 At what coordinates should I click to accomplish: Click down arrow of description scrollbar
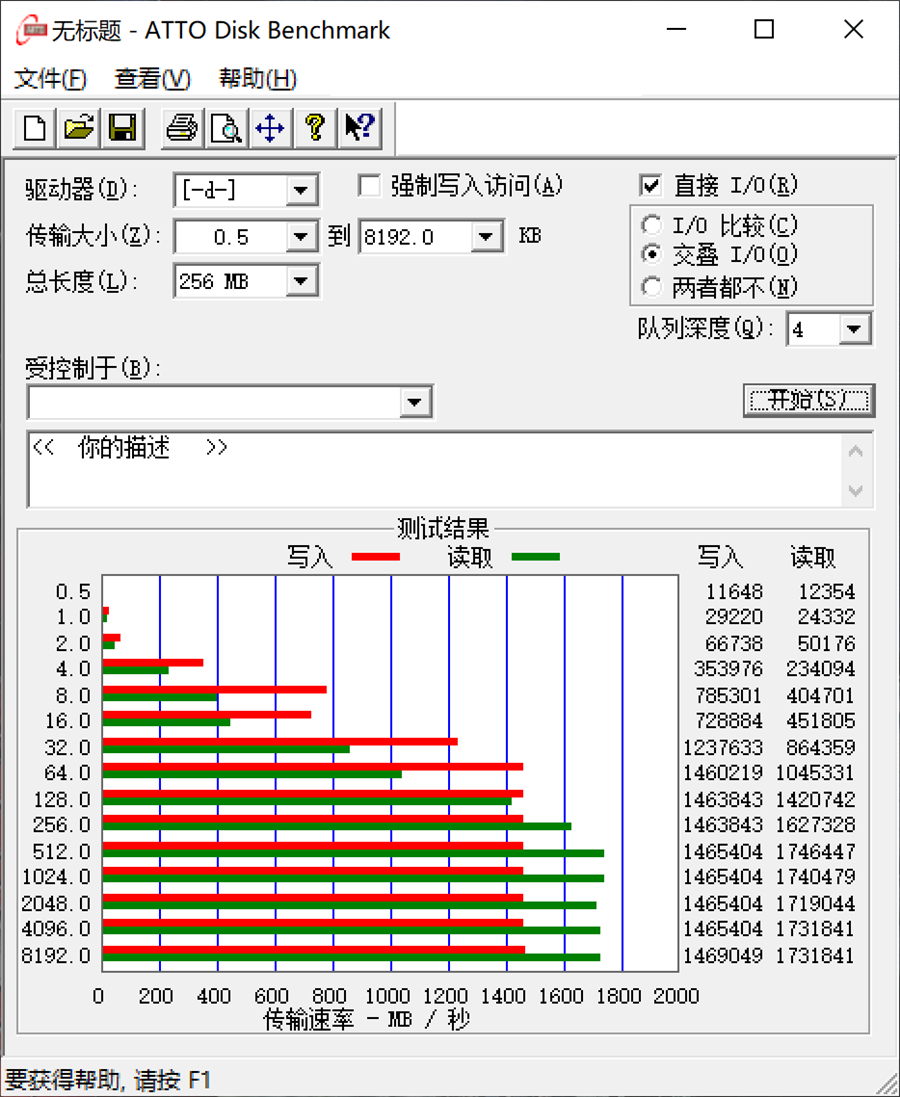[x=855, y=490]
